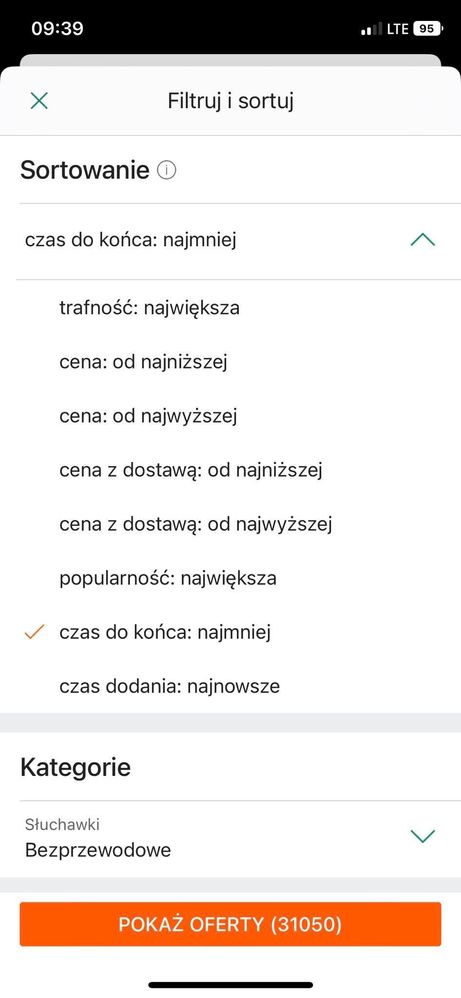Open the Bezprzewodowe category selector
461x998 pixels.
coord(230,838)
